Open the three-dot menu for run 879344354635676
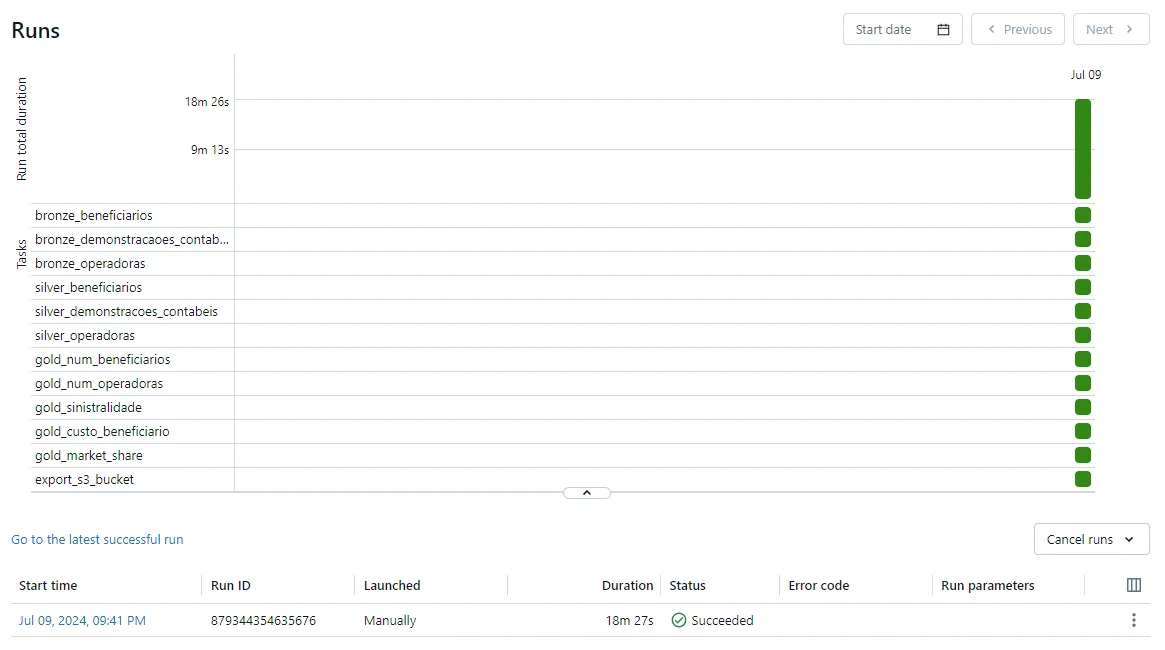The width and height of the screenshot is (1165, 650). coord(1134,620)
